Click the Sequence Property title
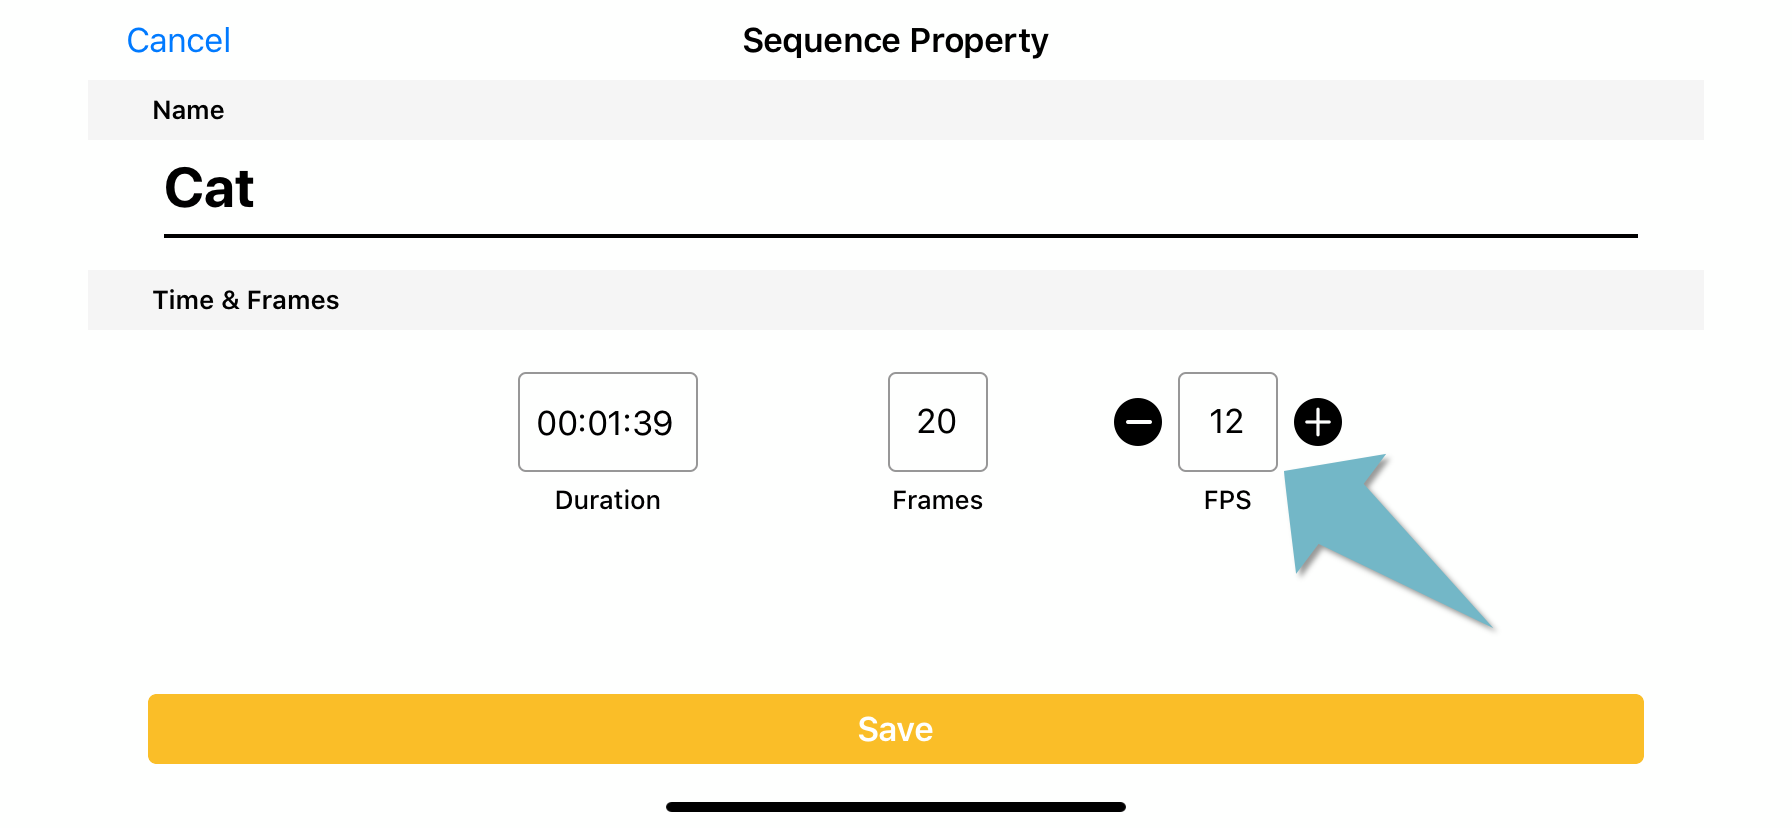1792x828 pixels. point(896,41)
